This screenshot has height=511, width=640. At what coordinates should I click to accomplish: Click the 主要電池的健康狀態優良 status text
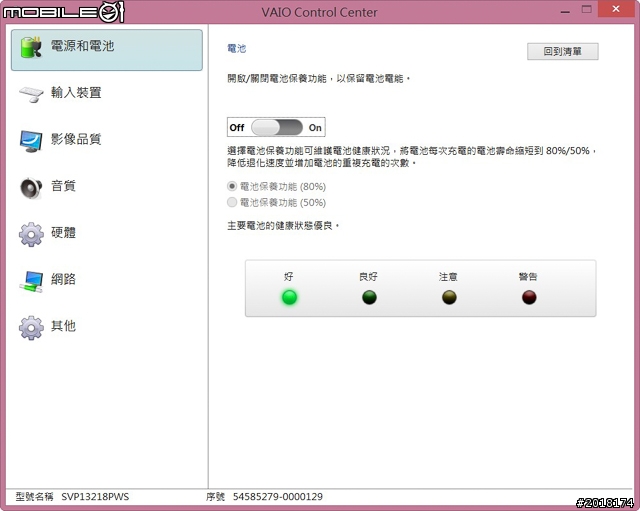(282, 225)
